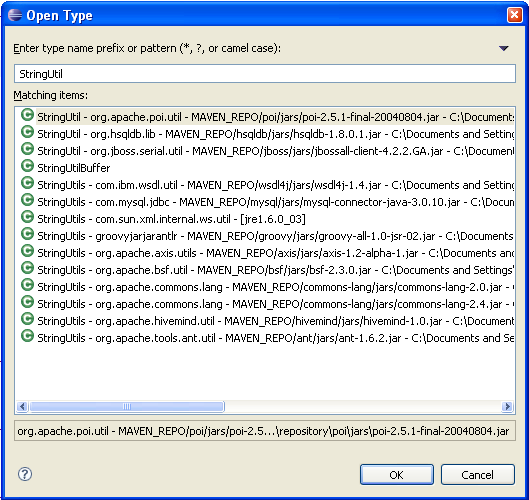Click scrollbar right arrow in results list
Screen dimensions: 529x500
507,406
